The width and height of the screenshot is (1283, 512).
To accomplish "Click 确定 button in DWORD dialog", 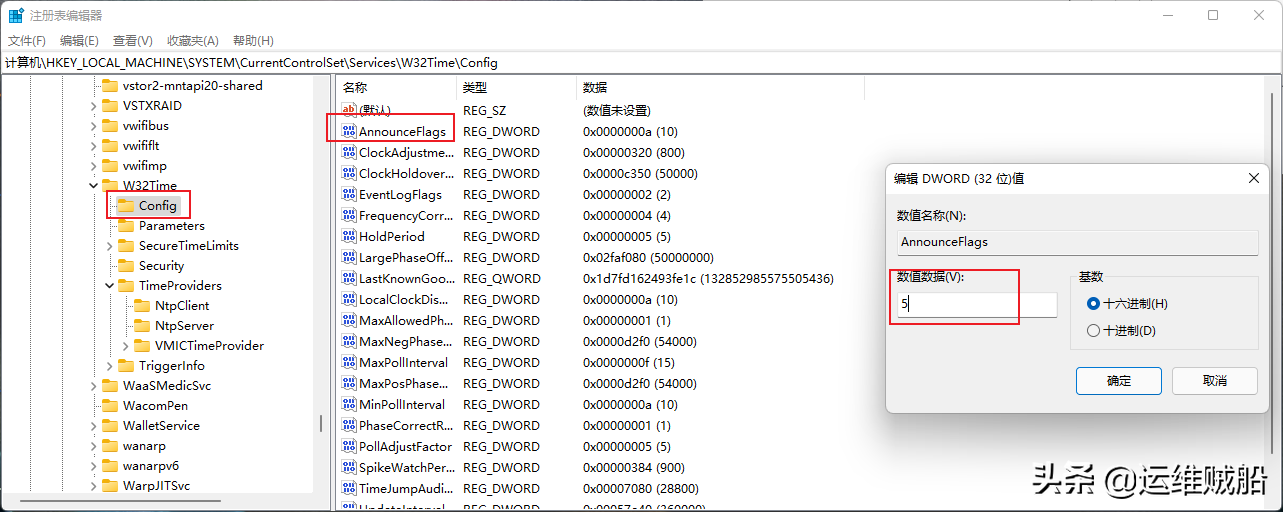I will (1119, 381).
